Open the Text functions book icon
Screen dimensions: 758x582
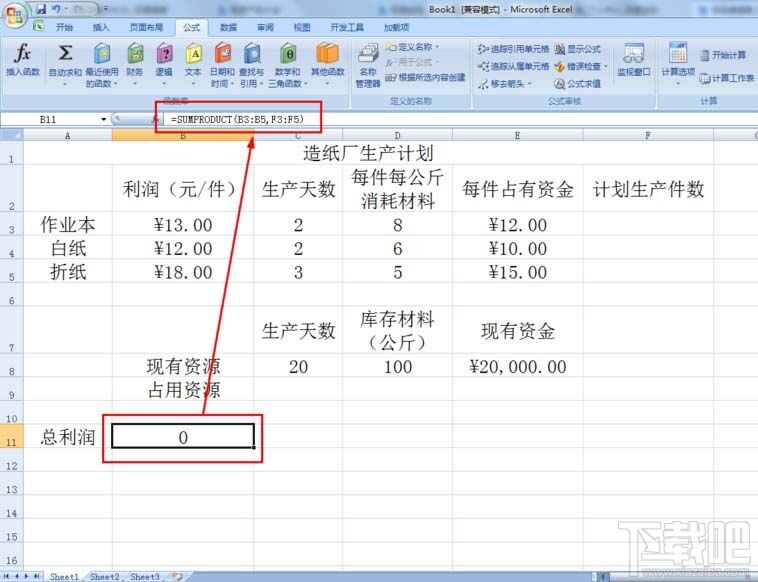(193, 53)
